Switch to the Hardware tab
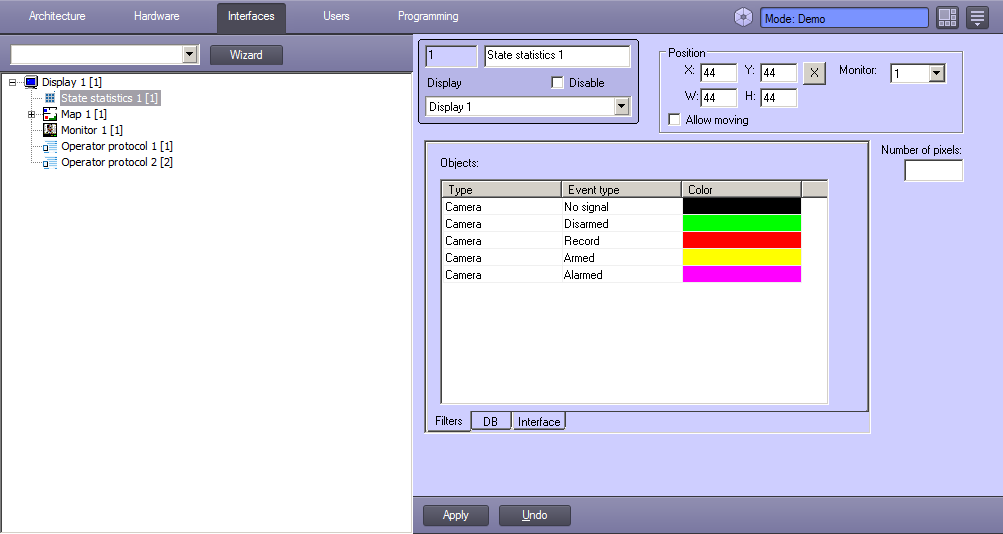 [x=156, y=17]
